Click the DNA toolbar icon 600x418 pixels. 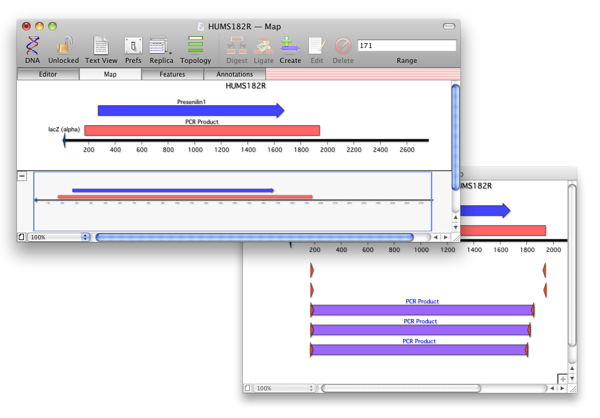[33, 46]
